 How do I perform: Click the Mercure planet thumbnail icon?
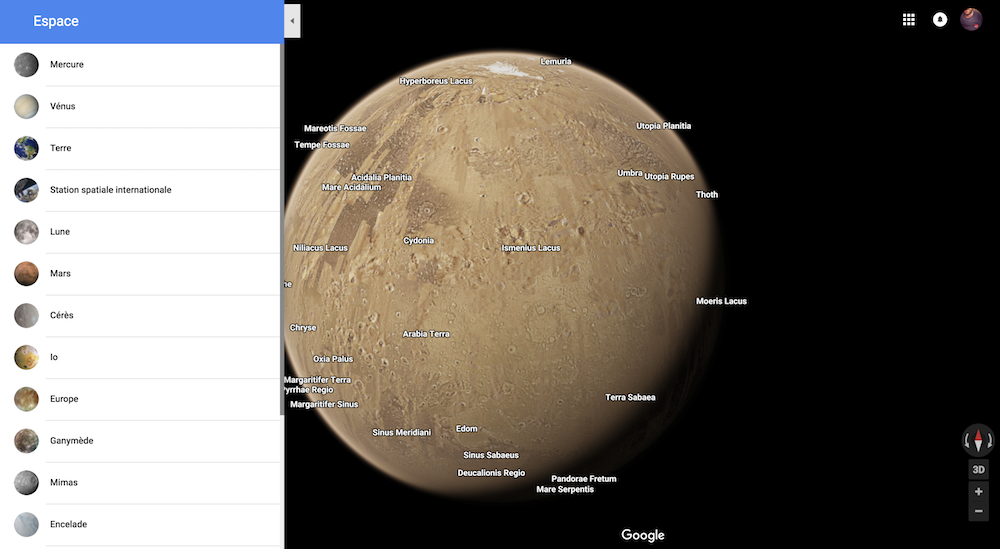pos(26,65)
